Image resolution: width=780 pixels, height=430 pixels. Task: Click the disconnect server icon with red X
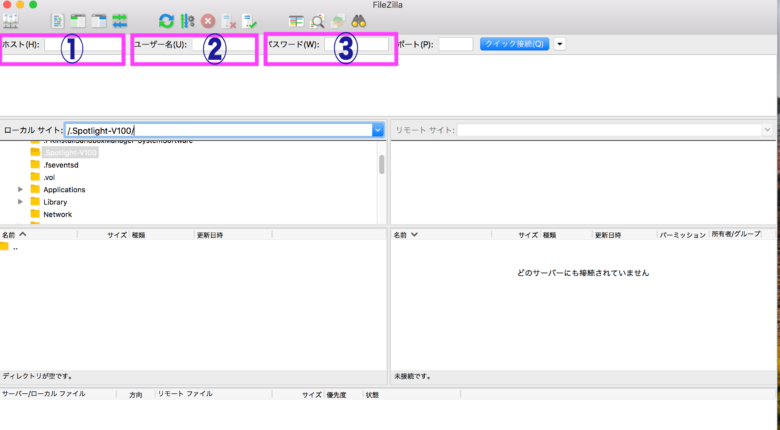[229, 21]
